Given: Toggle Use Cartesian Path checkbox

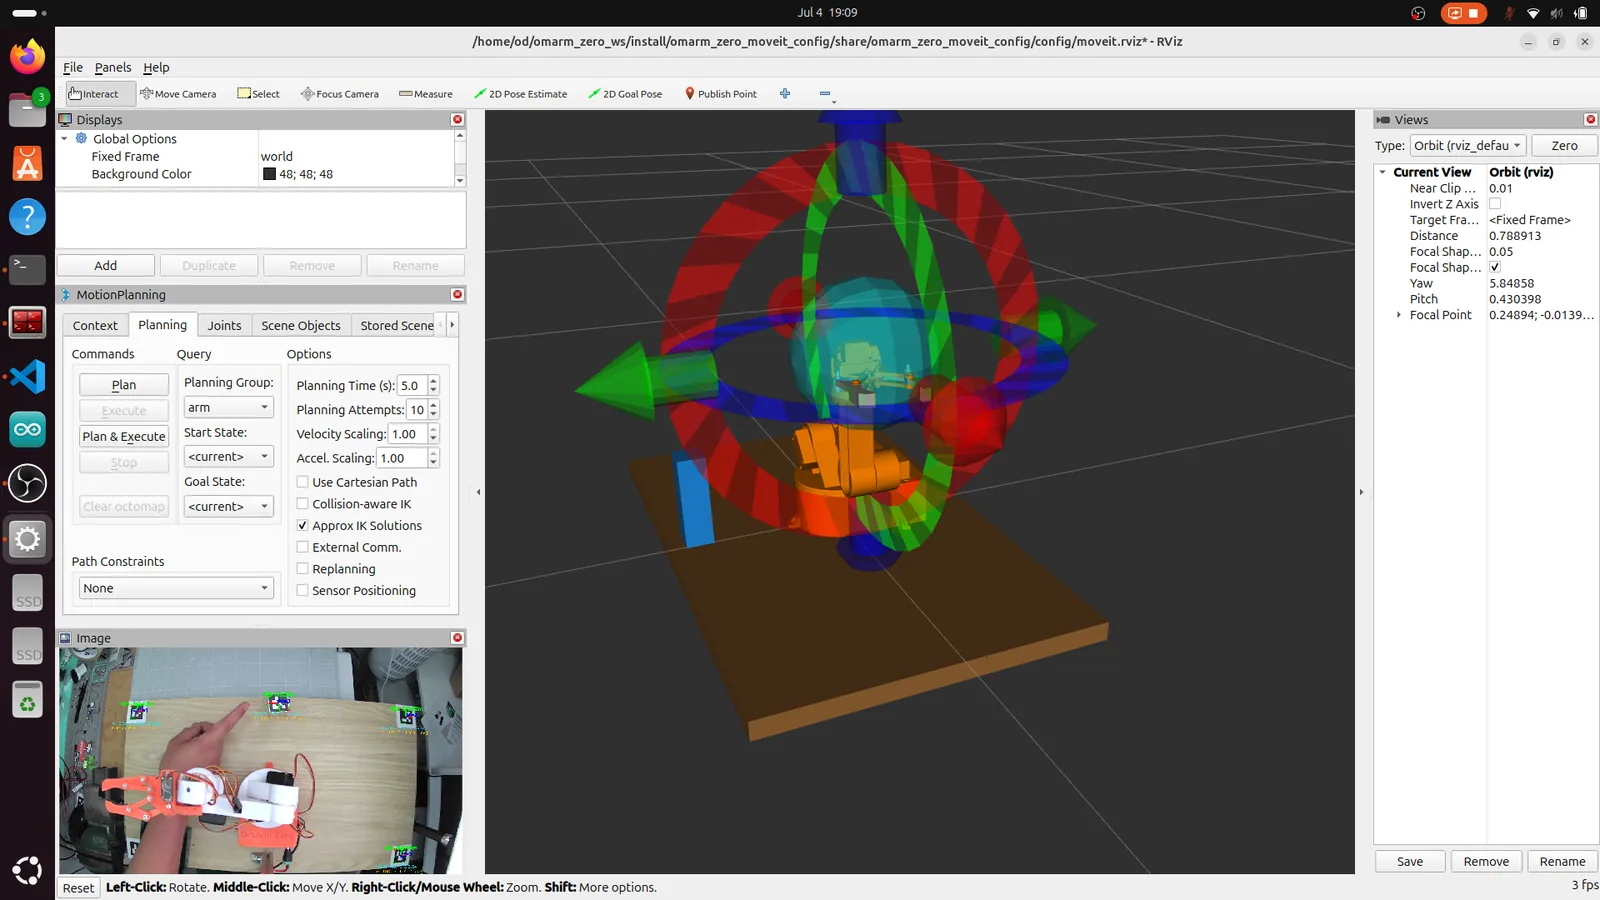Looking at the screenshot, I should tap(302, 482).
